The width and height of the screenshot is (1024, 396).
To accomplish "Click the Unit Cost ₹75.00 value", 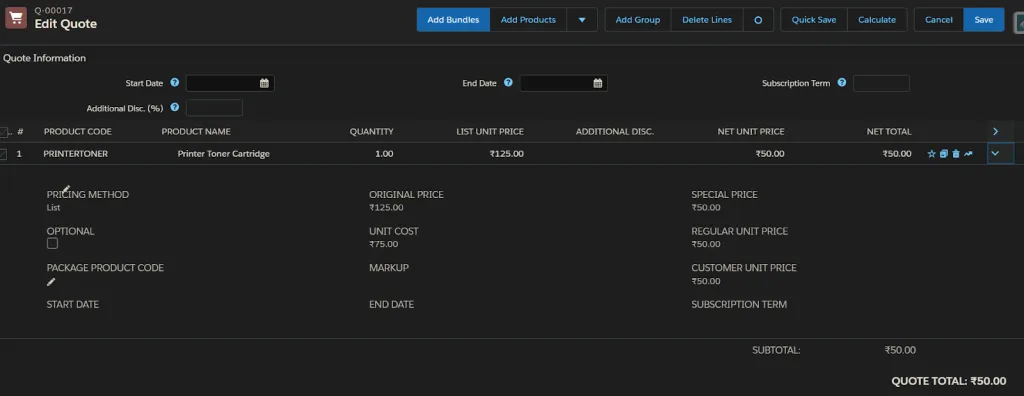I will point(383,244).
